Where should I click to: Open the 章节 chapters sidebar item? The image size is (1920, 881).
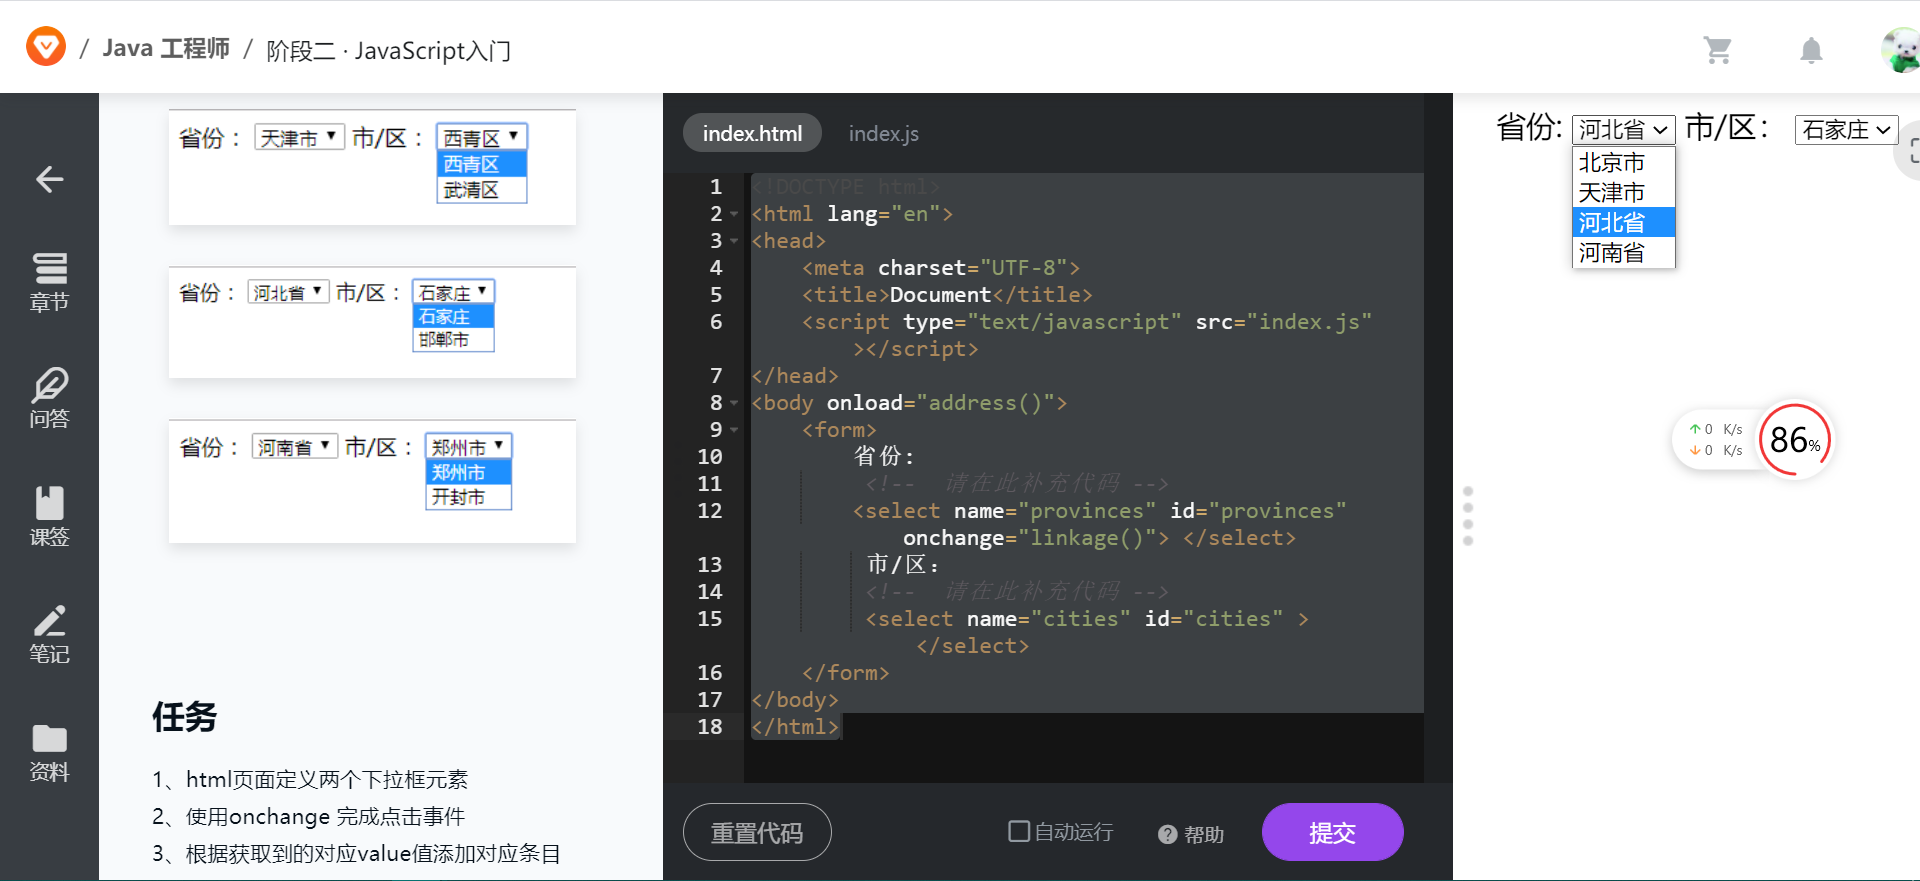click(49, 283)
